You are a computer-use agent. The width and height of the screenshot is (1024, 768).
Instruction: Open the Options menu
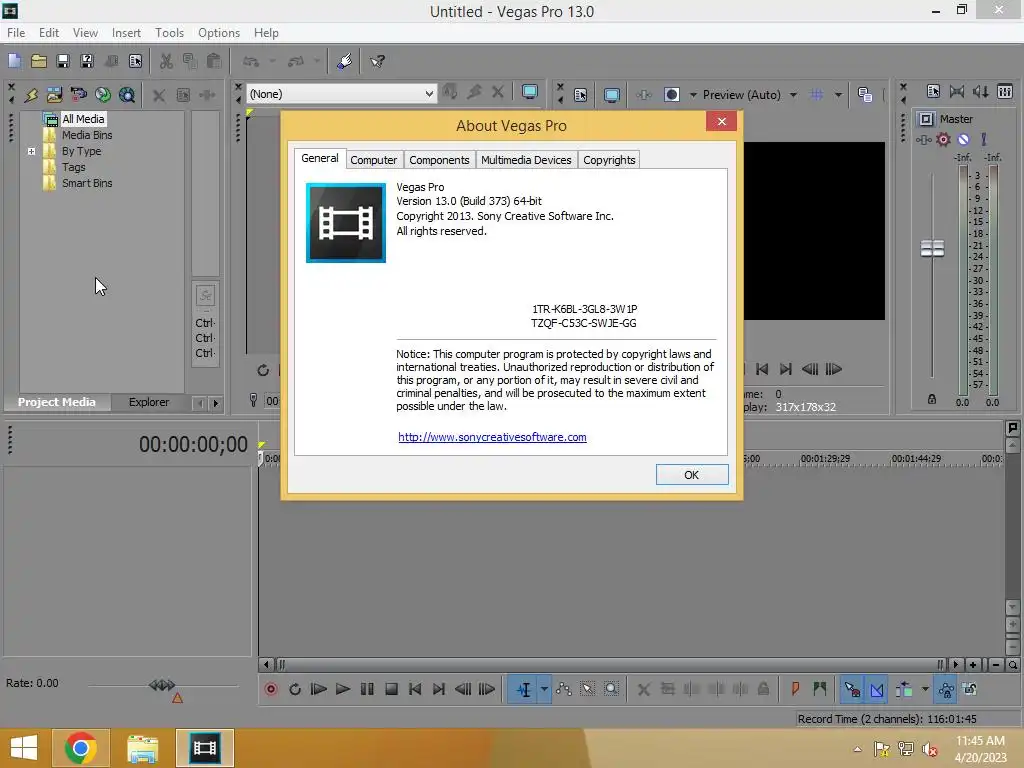(219, 33)
